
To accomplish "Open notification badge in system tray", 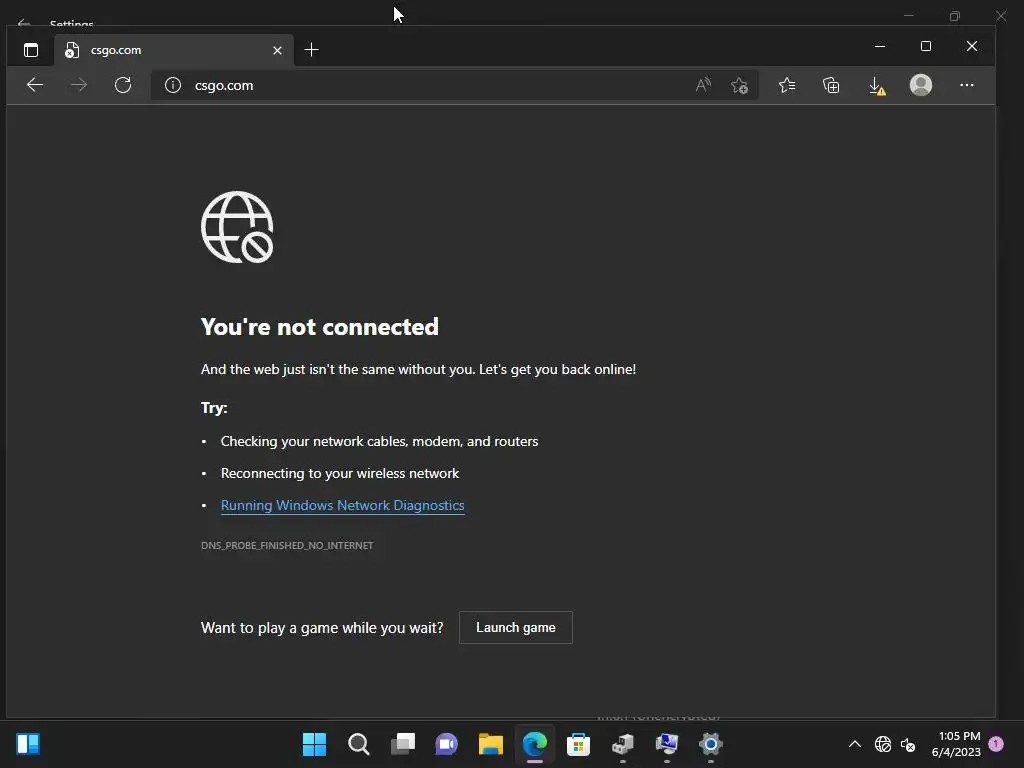I will (996, 744).
